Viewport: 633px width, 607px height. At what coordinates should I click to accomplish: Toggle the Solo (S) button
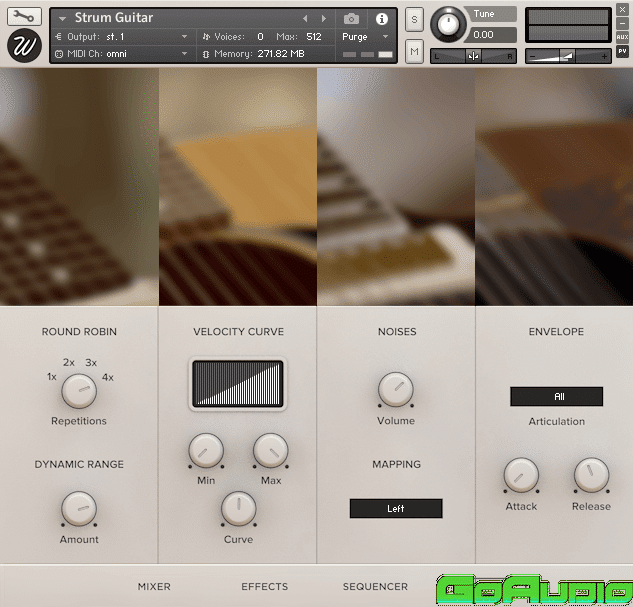[x=414, y=20]
